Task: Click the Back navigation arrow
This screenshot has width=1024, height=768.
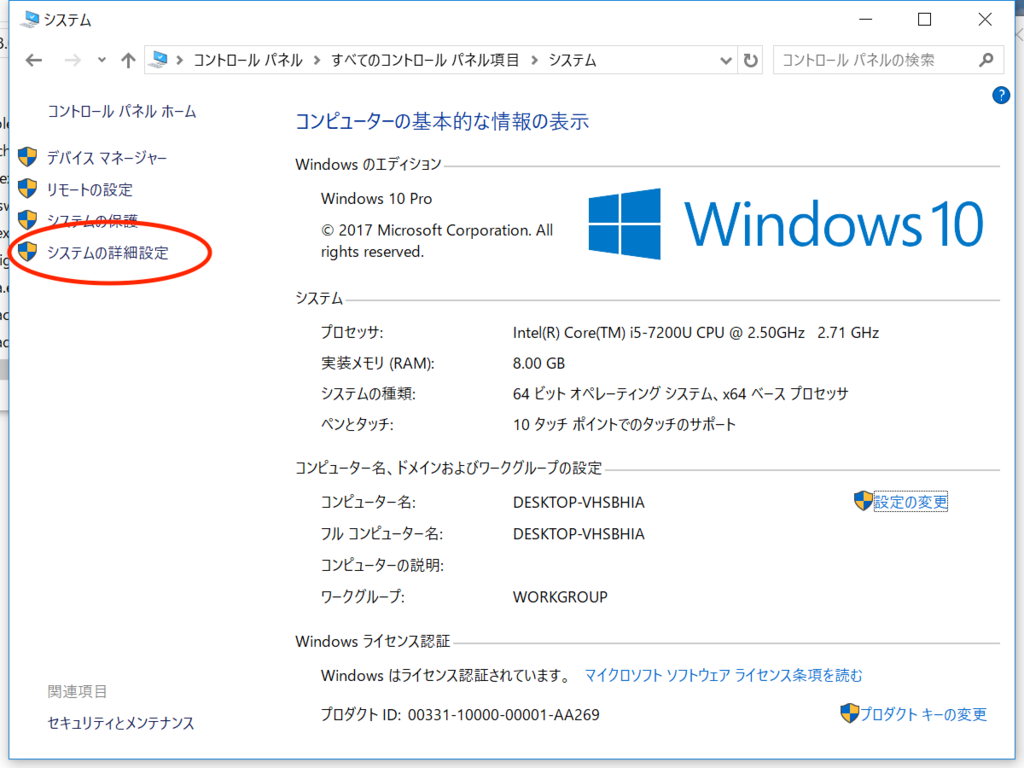Action: 34,61
